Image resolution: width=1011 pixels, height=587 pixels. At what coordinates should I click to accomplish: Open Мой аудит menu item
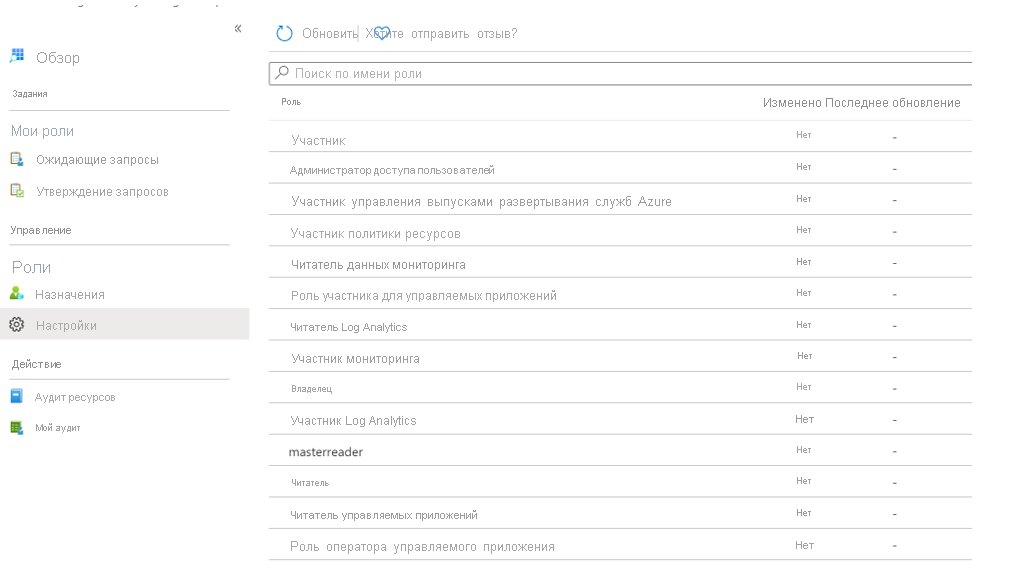(x=57, y=428)
